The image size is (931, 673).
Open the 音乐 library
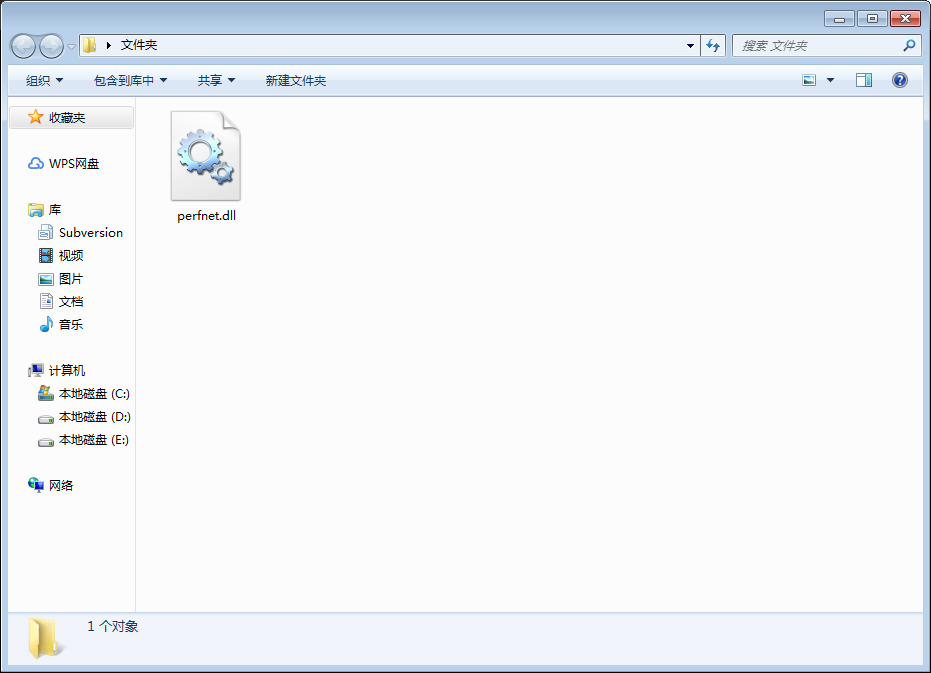[77, 324]
